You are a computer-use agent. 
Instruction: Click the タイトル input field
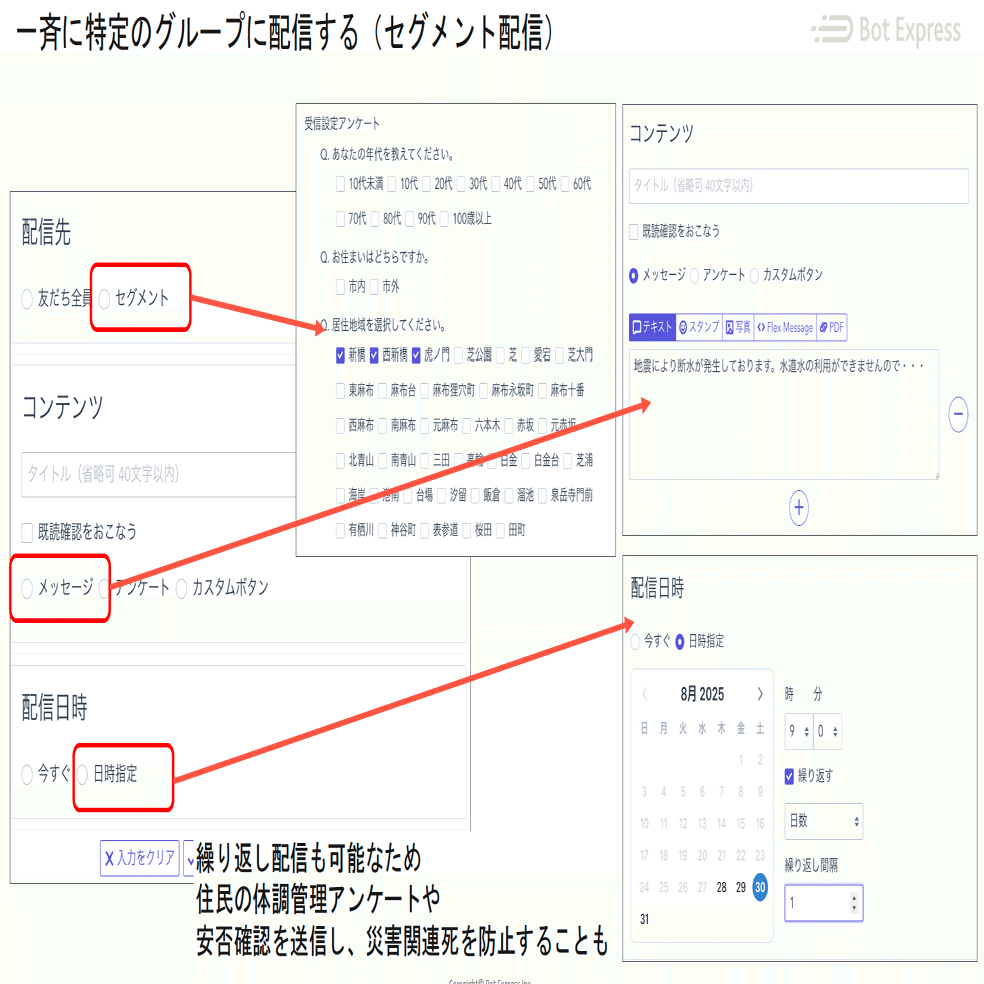point(798,187)
